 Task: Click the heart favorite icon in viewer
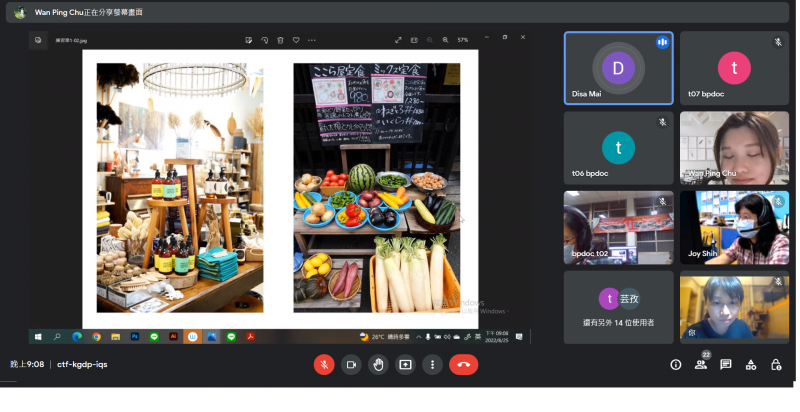[x=296, y=40]
